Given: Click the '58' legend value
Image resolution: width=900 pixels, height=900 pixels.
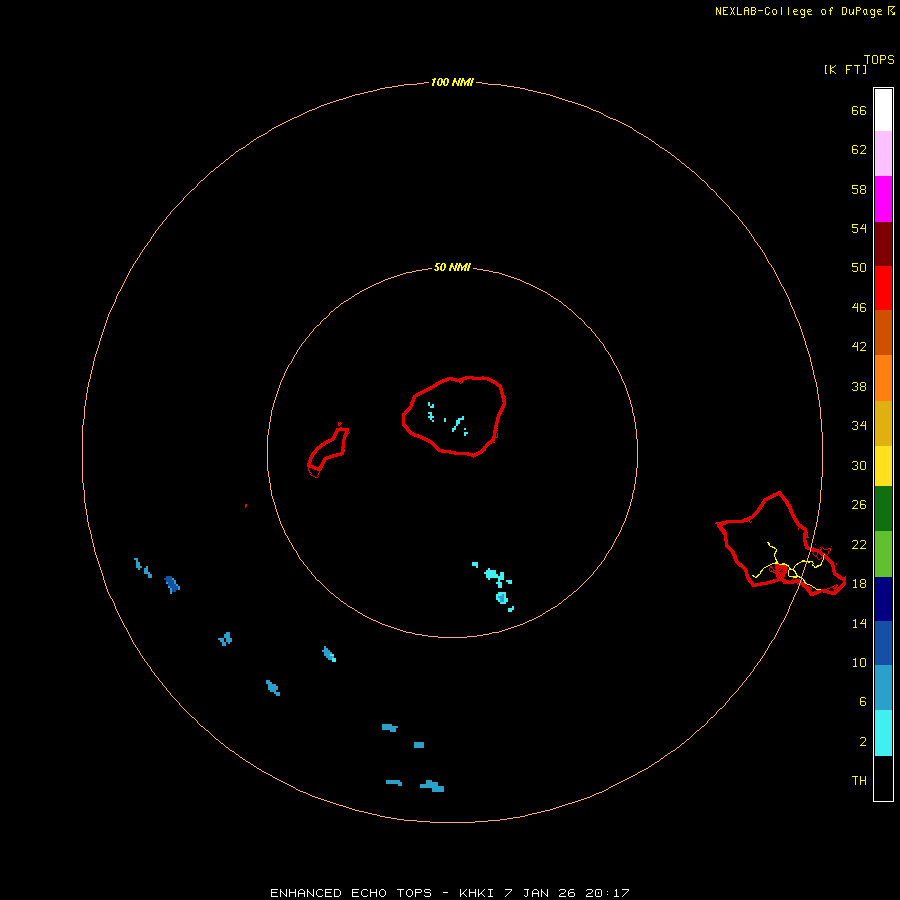Looking at the screenshot, I should coord(859,189).
